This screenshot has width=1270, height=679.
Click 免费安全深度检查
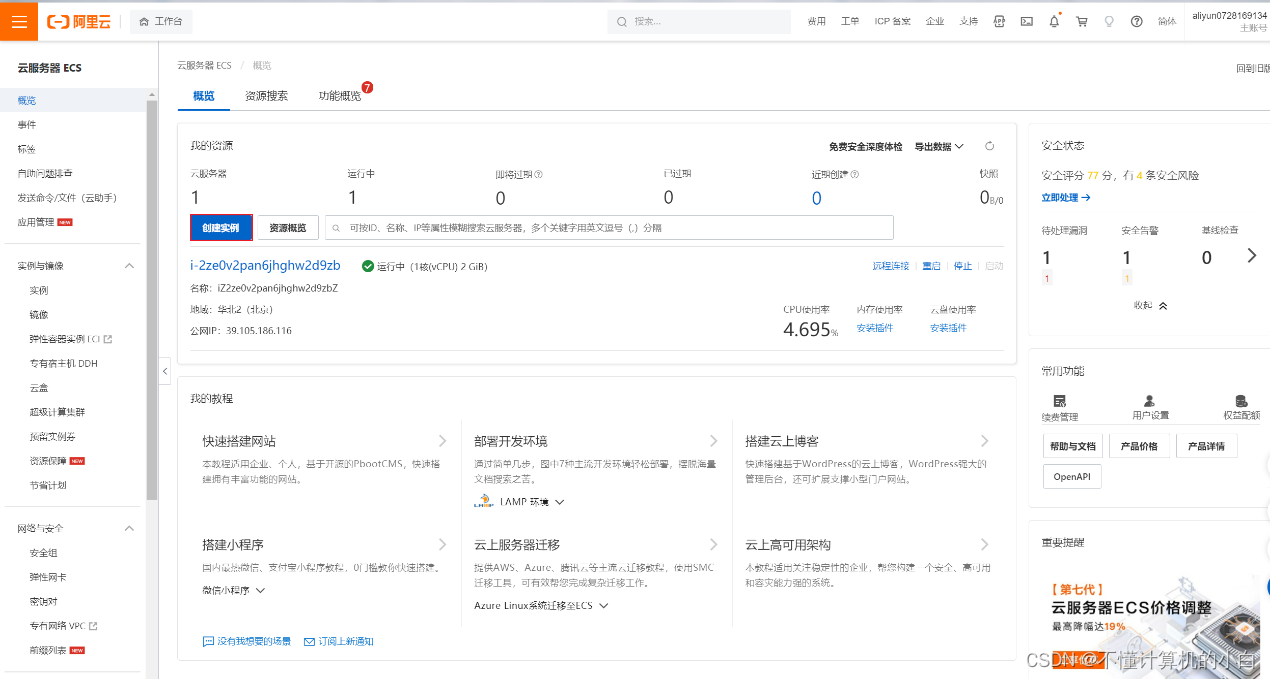tap(865, 146)
